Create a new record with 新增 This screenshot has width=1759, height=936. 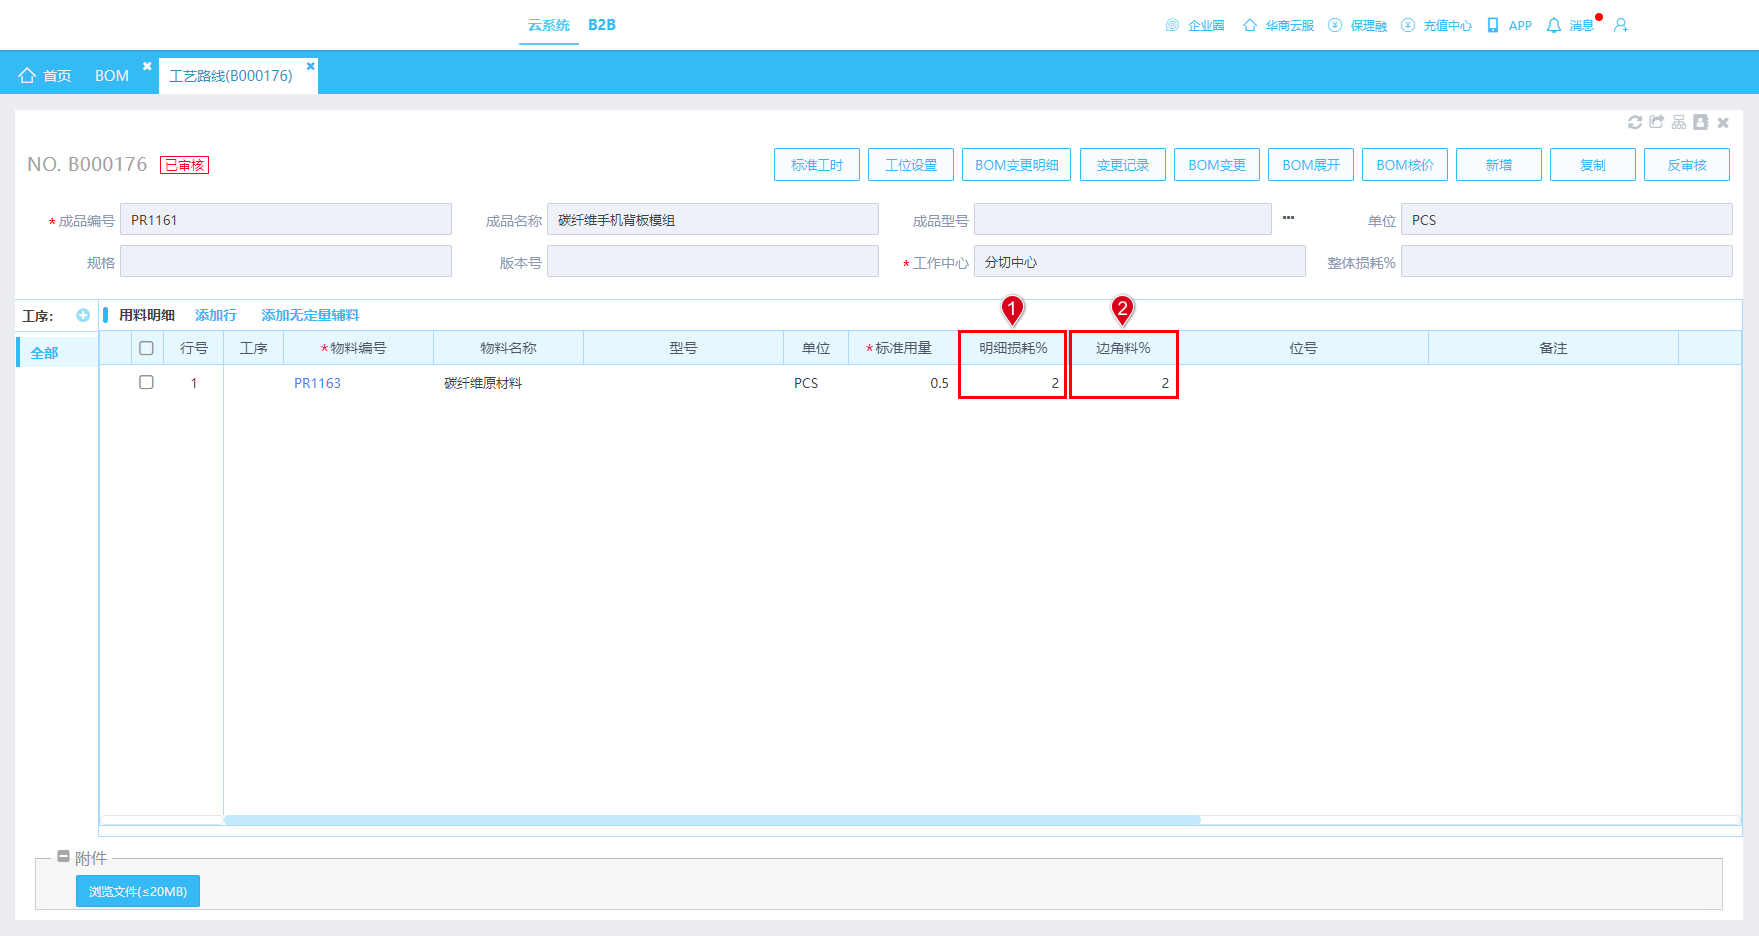click(1499, 165)
